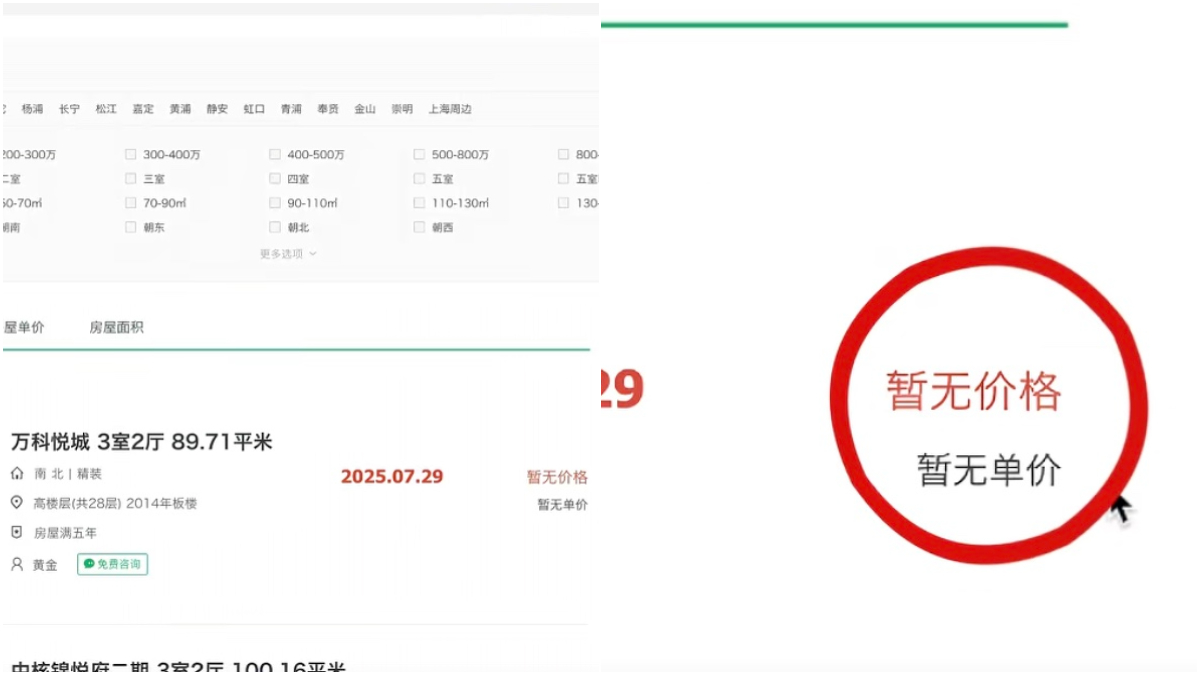Select the 朝东 orientation checkbox

[x=131, y=227]
